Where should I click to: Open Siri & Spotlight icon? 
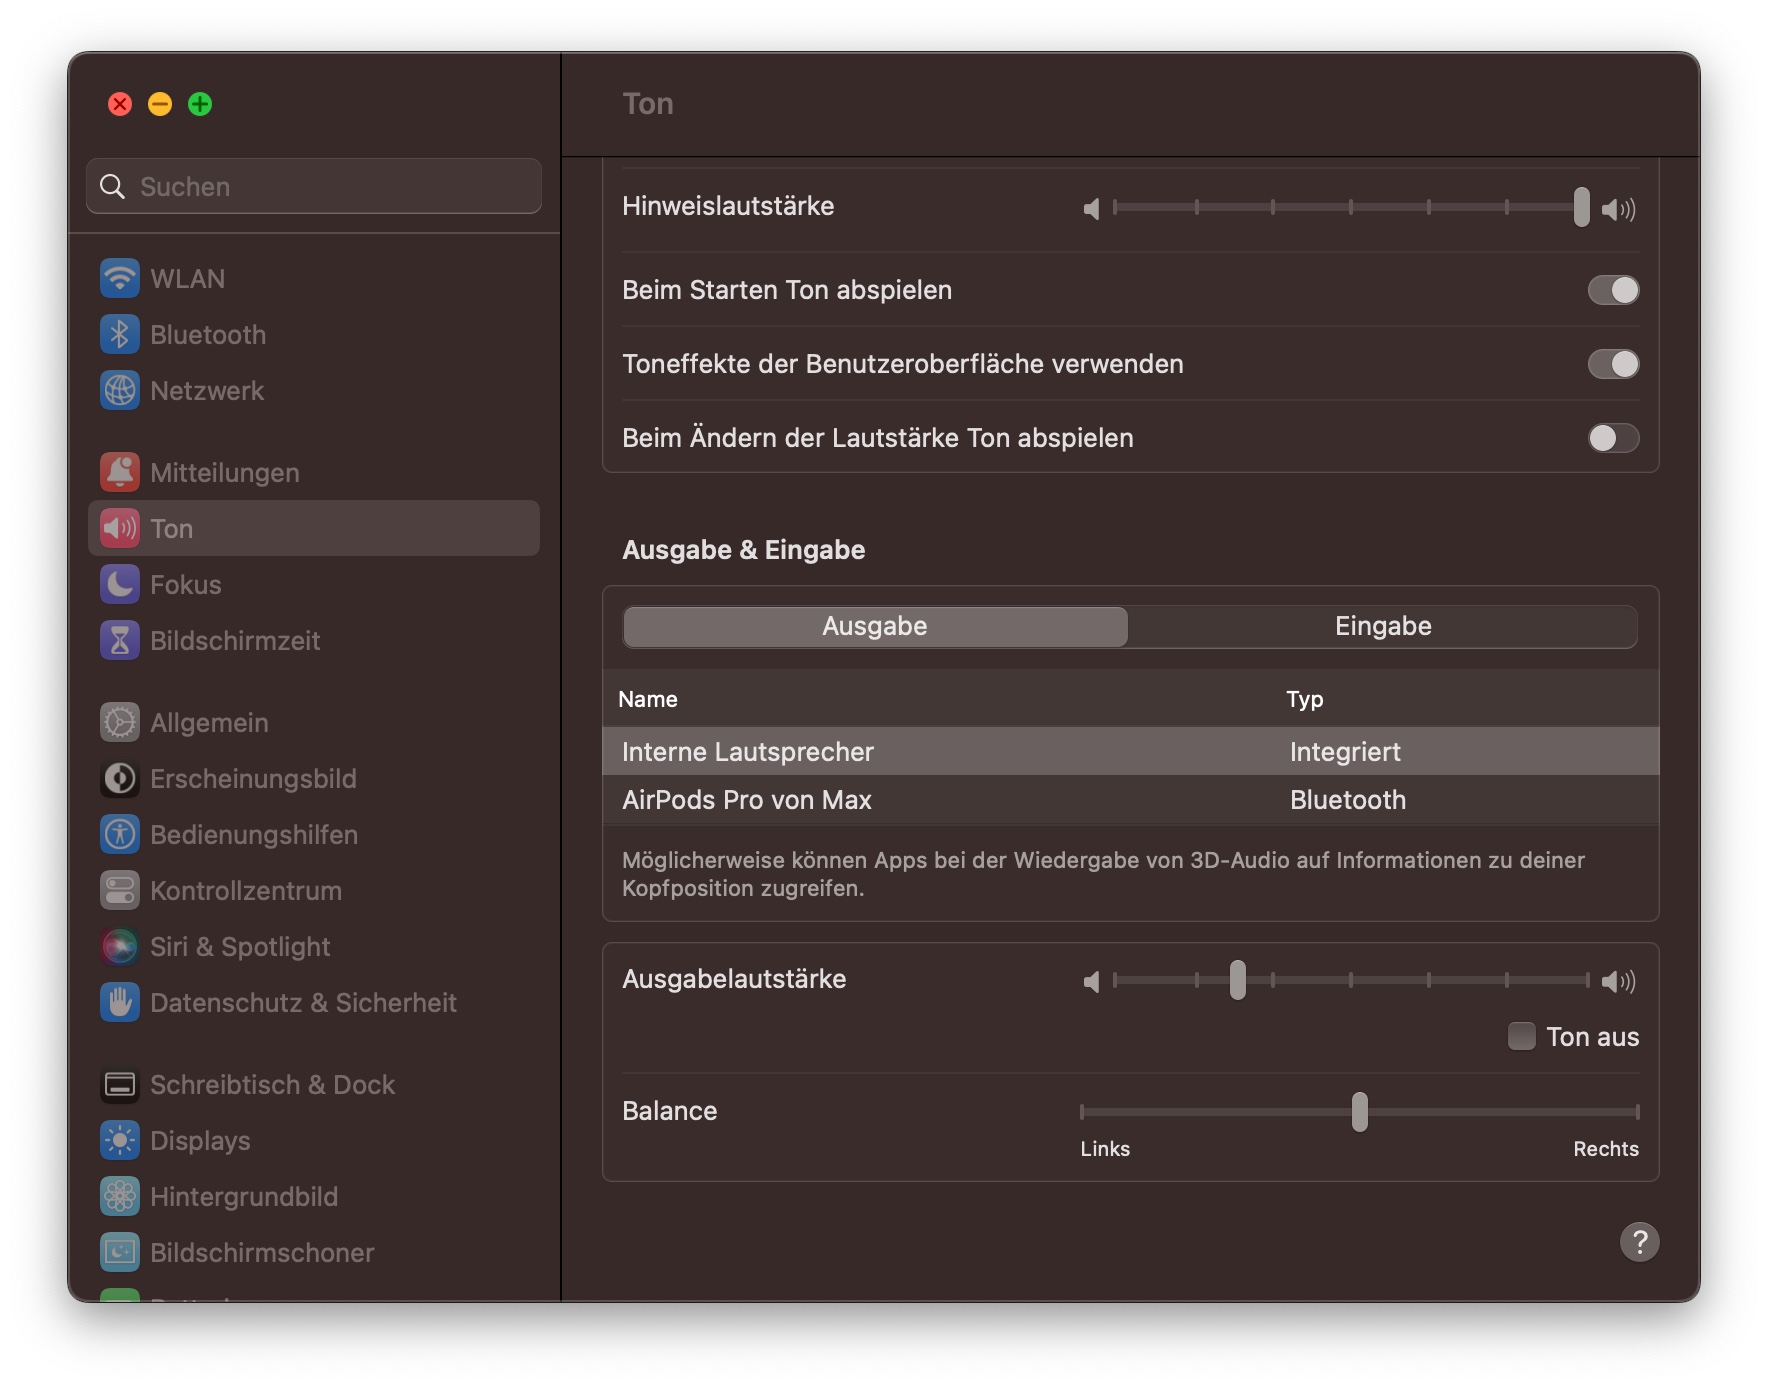(x=120, y=947)
